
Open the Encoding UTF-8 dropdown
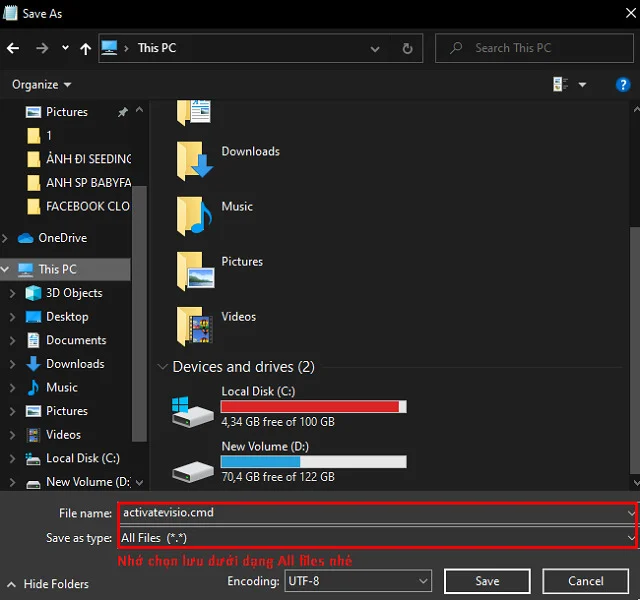(x=358, y=581)
